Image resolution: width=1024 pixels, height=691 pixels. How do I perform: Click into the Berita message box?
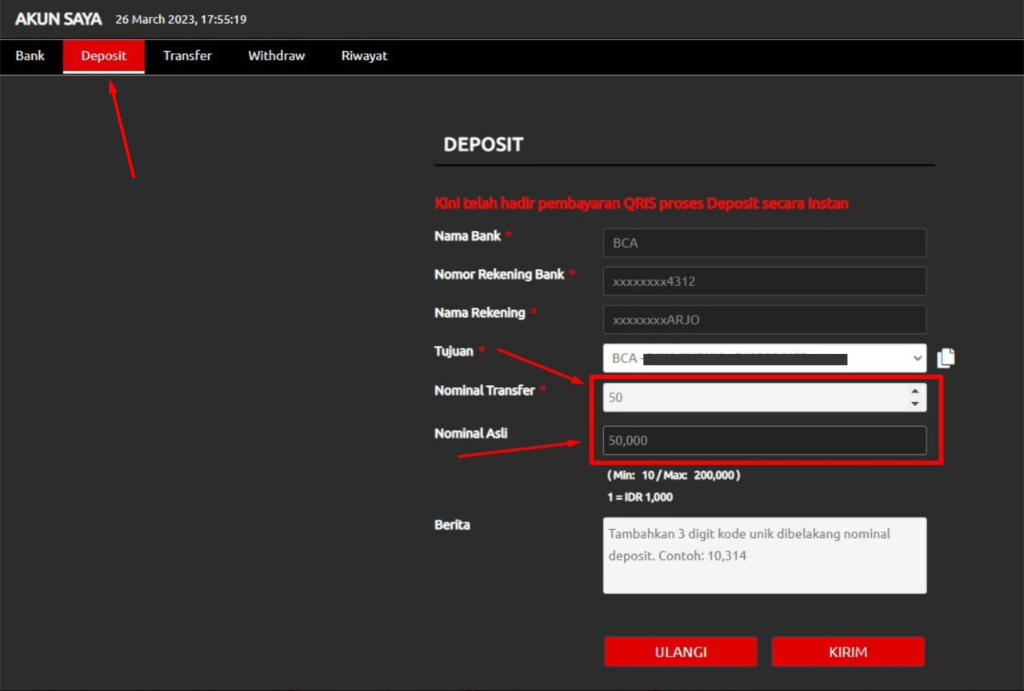pos(764,555)
